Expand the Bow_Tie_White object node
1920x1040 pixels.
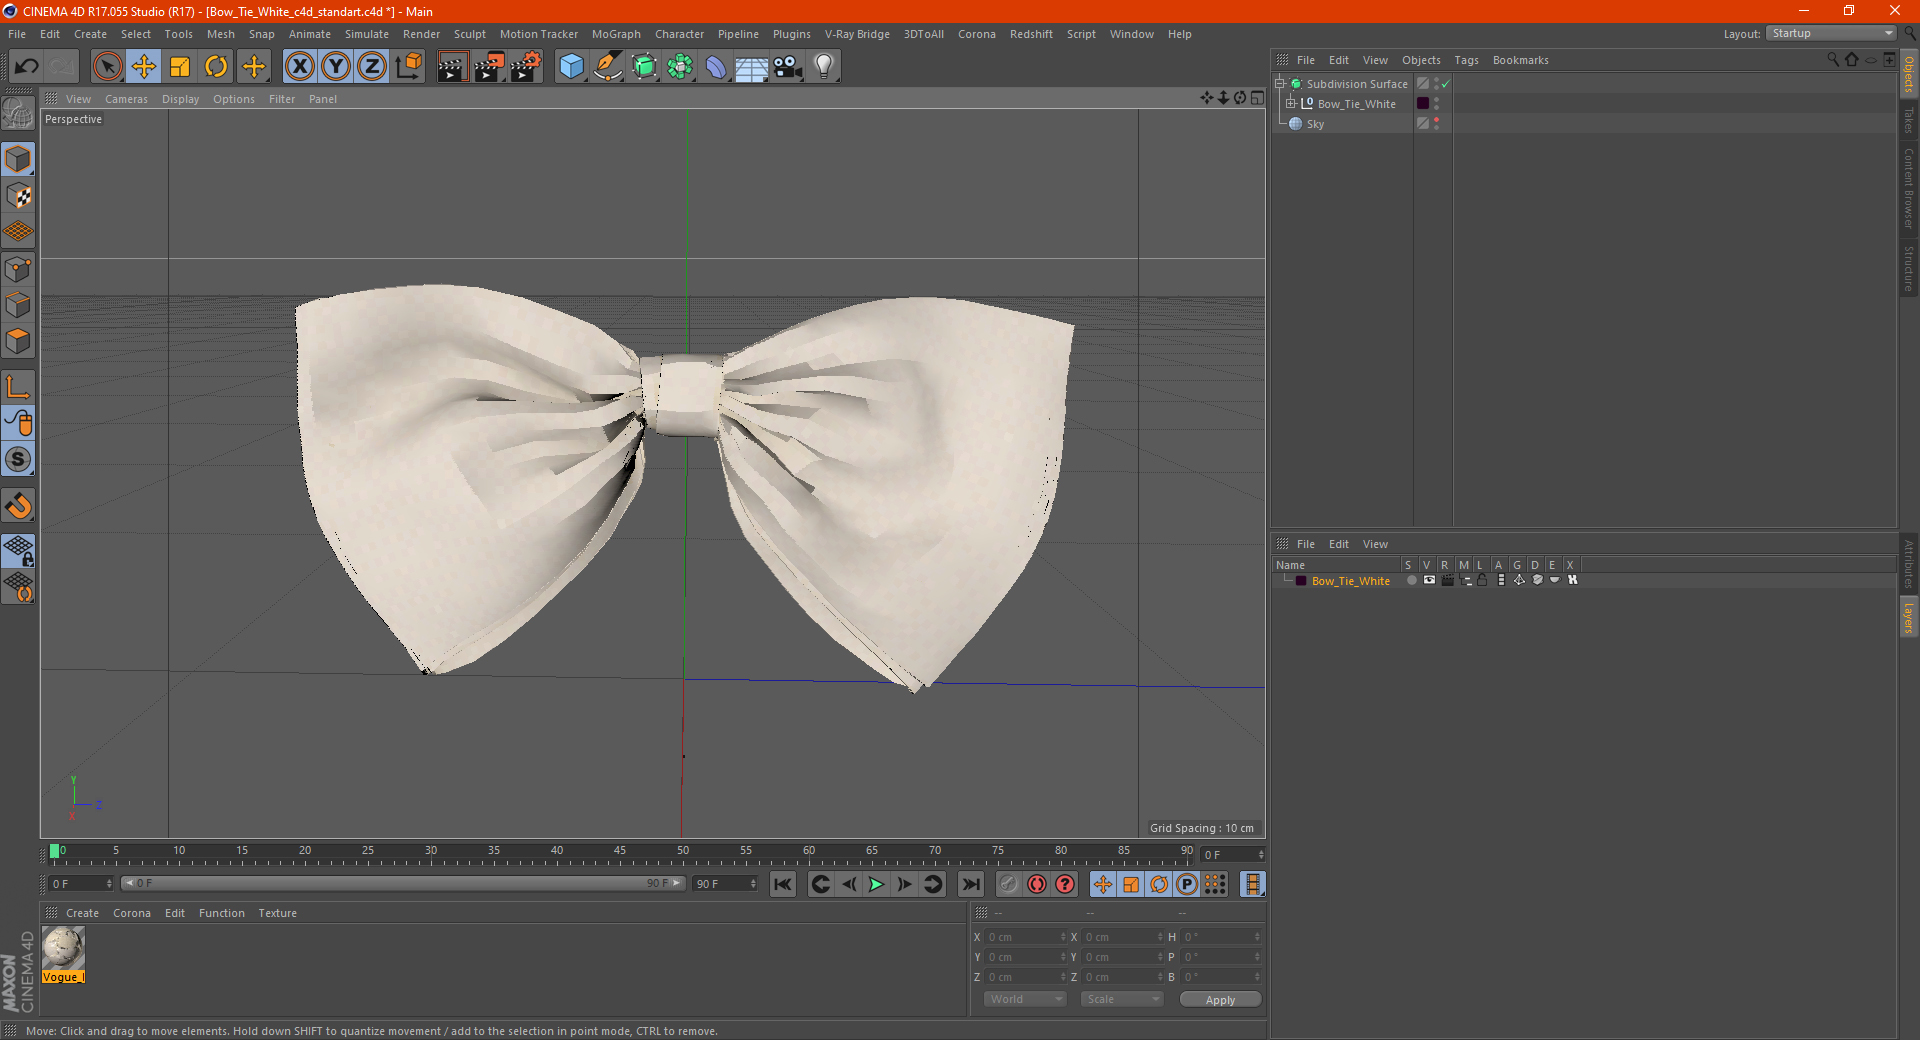(1291, 104)
